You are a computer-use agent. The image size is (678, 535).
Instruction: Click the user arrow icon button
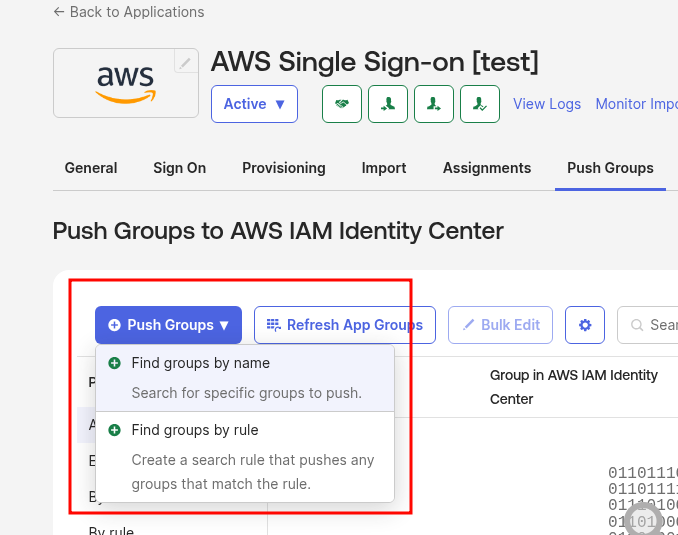click(x=434, y=104)
